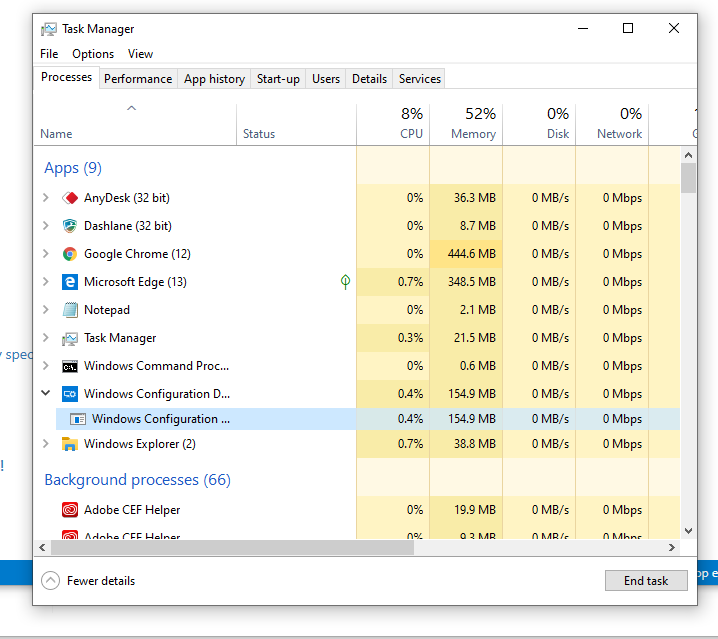Image resolution: width=718 pixels, height=639 pixels.
Task: Click the Microsoft Edge icon
Action: coord(70,282)
